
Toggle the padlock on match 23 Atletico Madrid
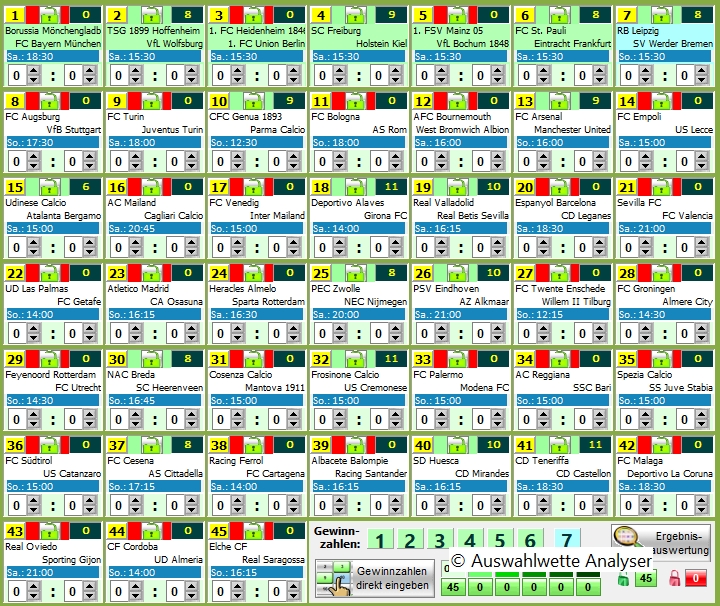tap(152, 274)
